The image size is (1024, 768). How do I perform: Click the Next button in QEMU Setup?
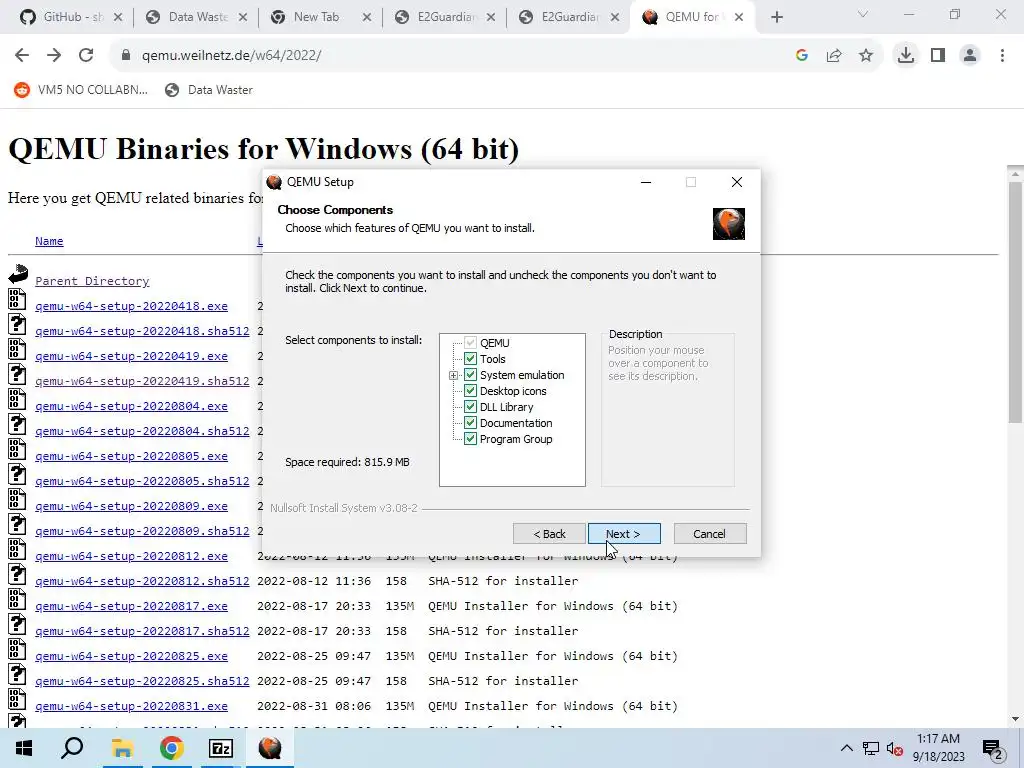(624, 534)
